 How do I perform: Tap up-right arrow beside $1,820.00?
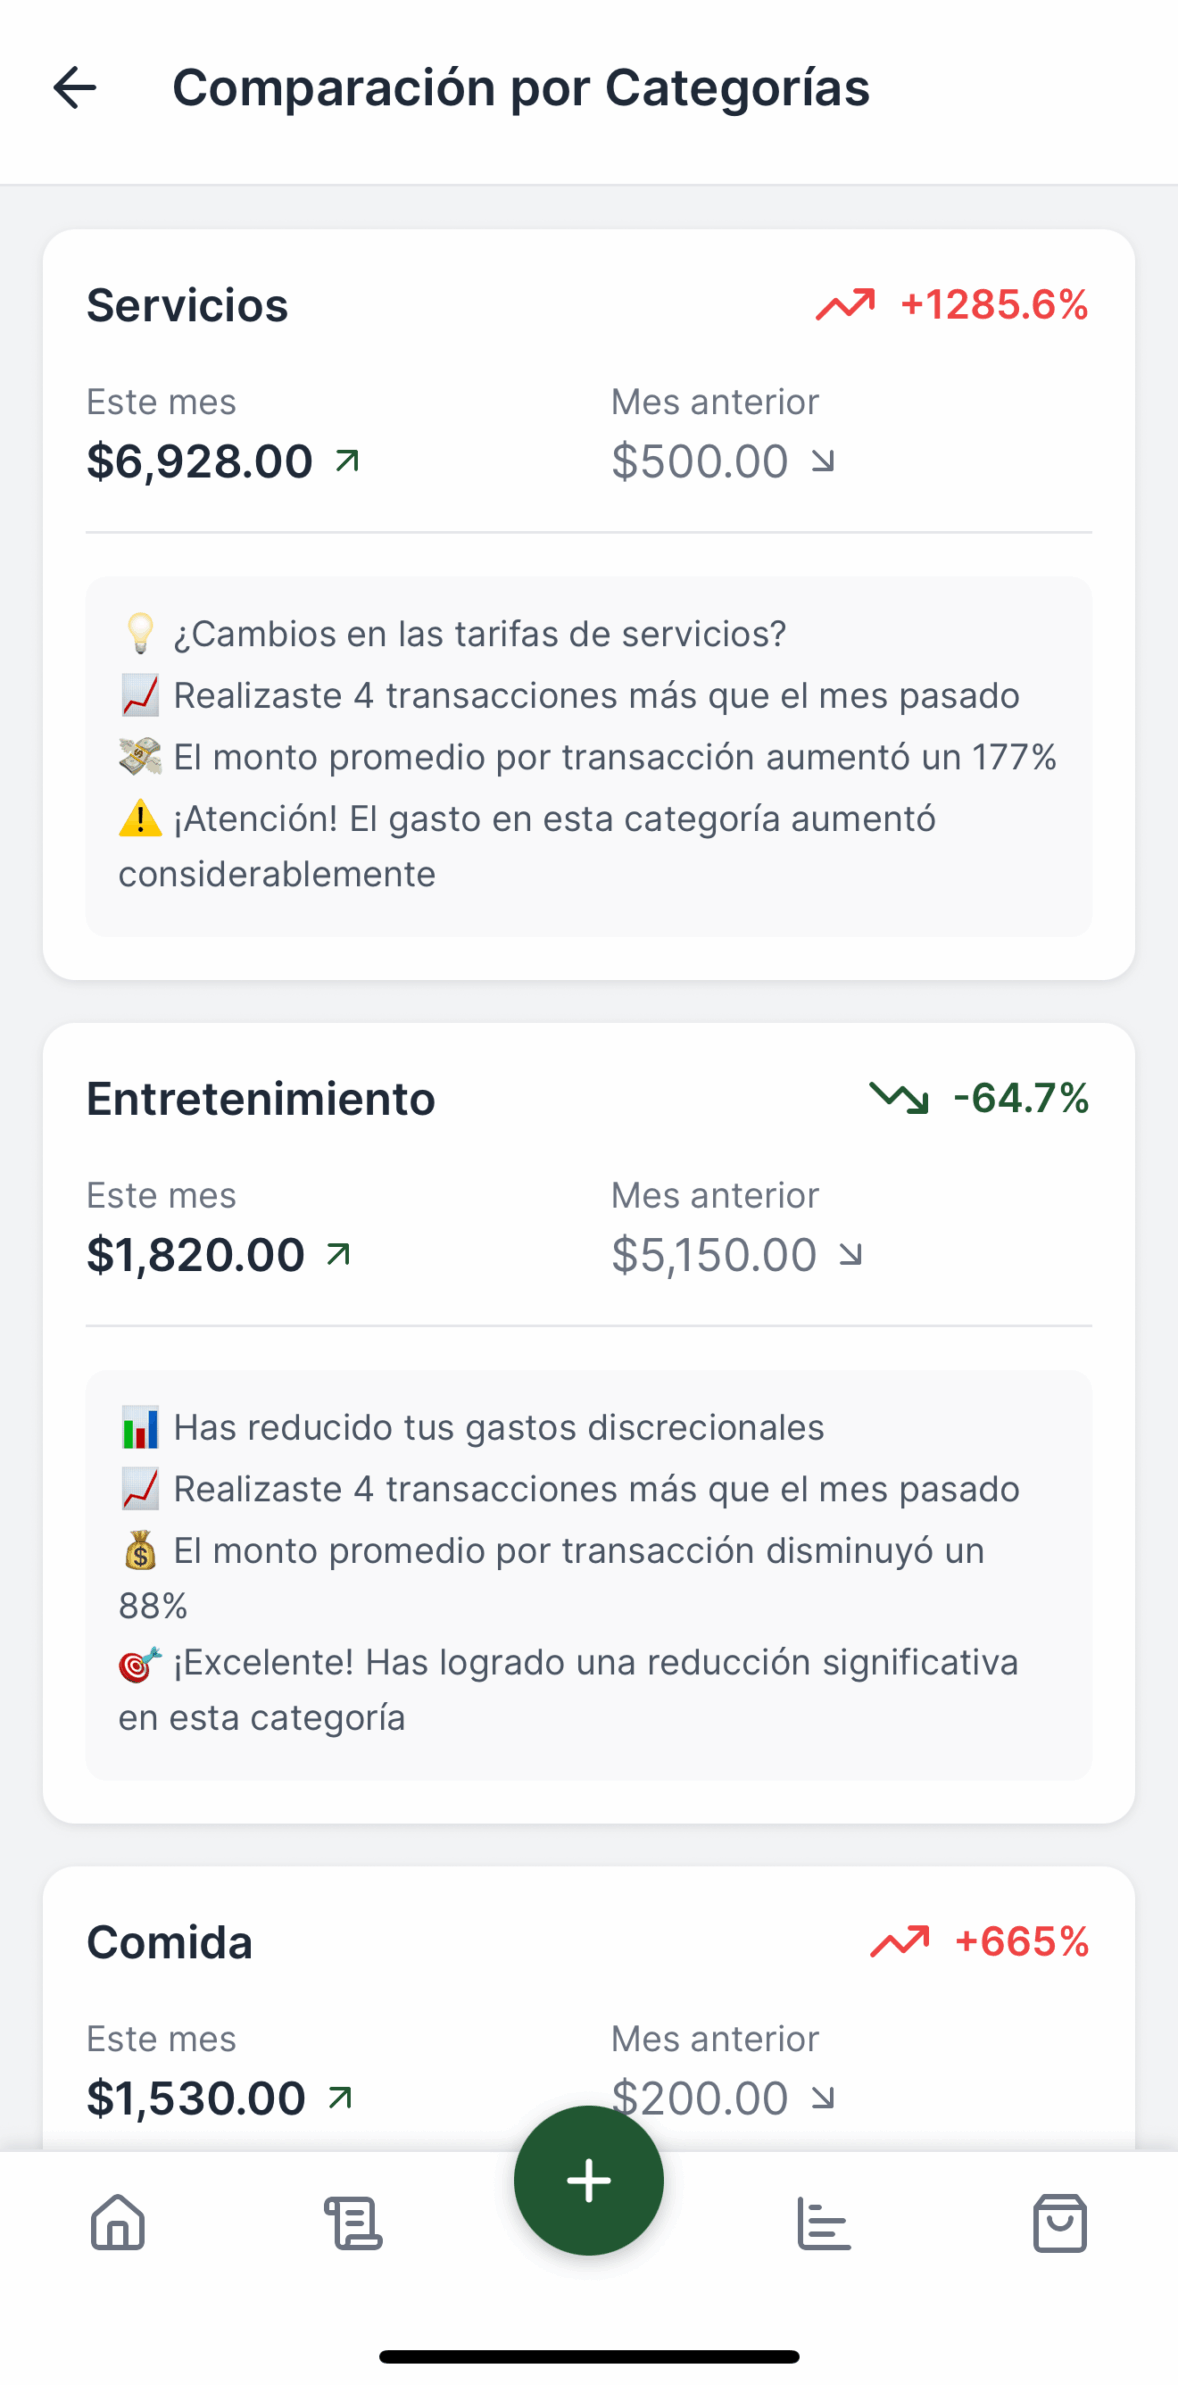tap(339, 1254)
